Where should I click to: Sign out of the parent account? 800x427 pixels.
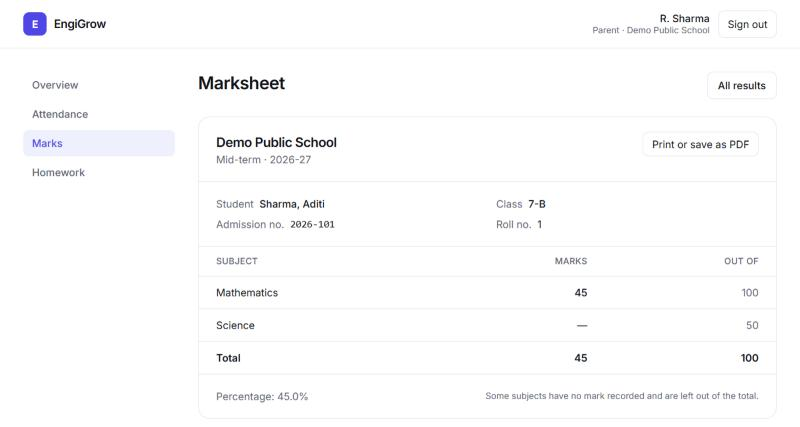click(747, 24)
